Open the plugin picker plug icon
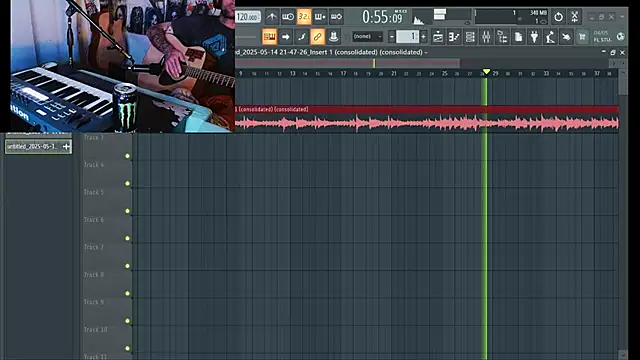This screenshot has height=360, width=640. pos(534,37)
